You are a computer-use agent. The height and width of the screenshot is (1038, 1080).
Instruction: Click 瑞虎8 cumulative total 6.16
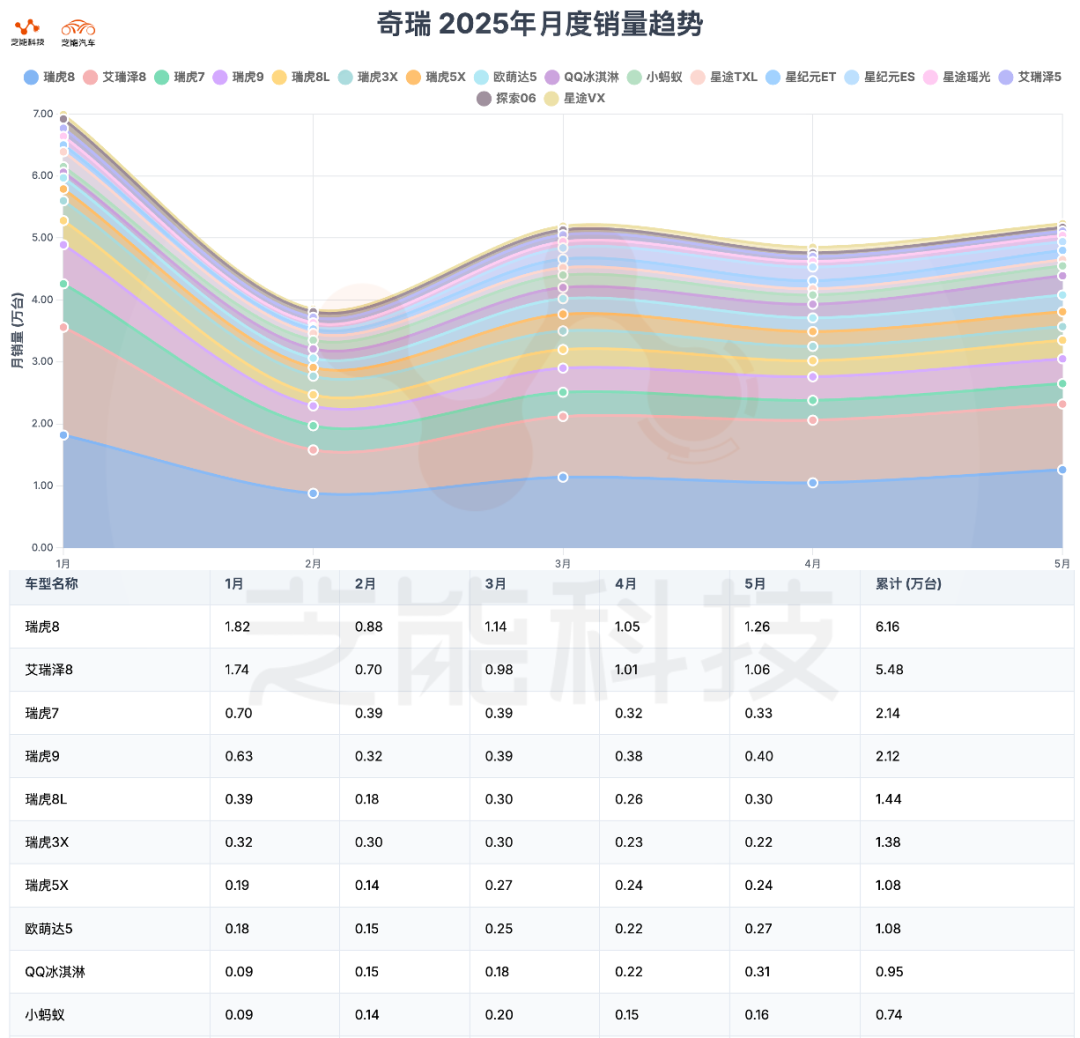pos(888,627)
